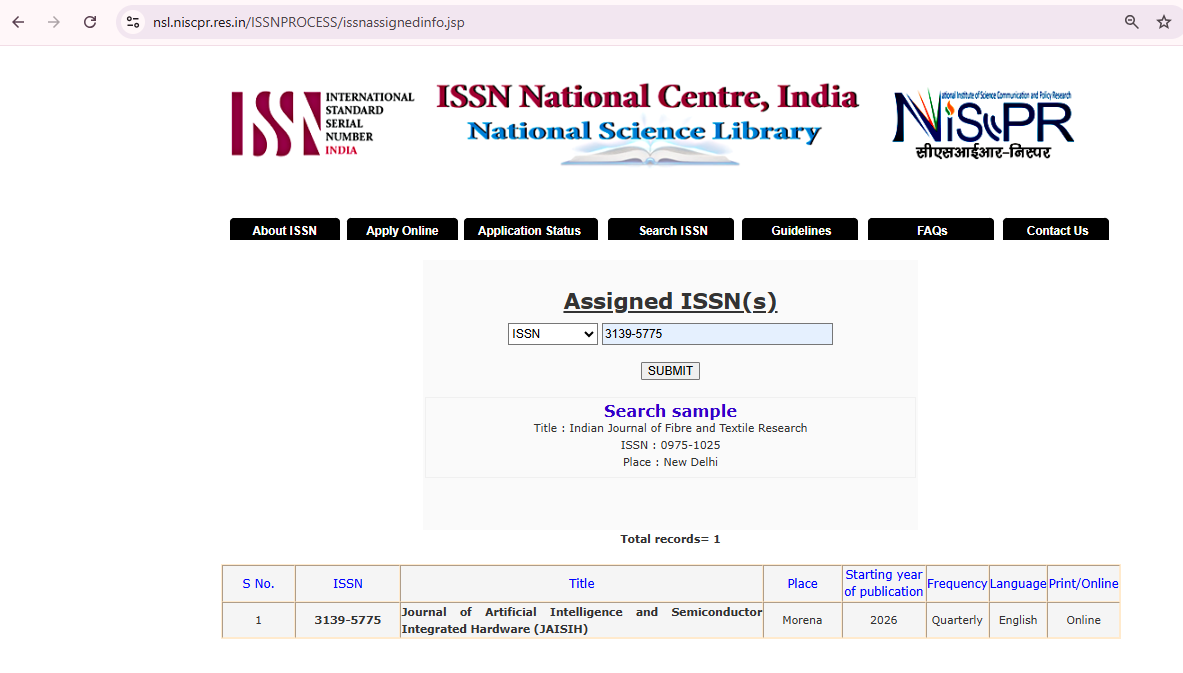Click the Total records= 1 text

(670, 539)
